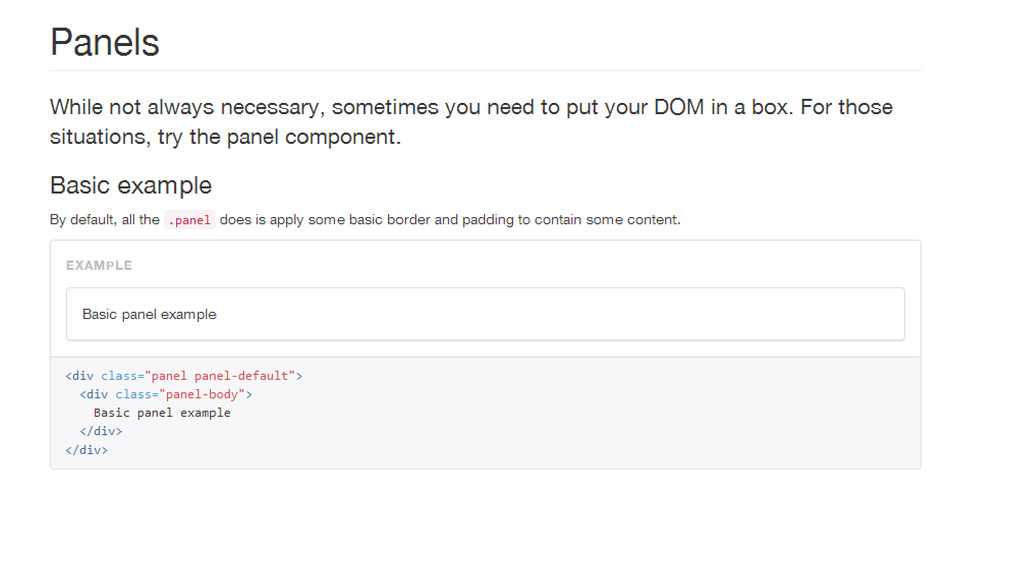Viewport: 1024px width, 576px height.
Task: Click the 'Basic panel example' panel text
Action: point(149,314)
